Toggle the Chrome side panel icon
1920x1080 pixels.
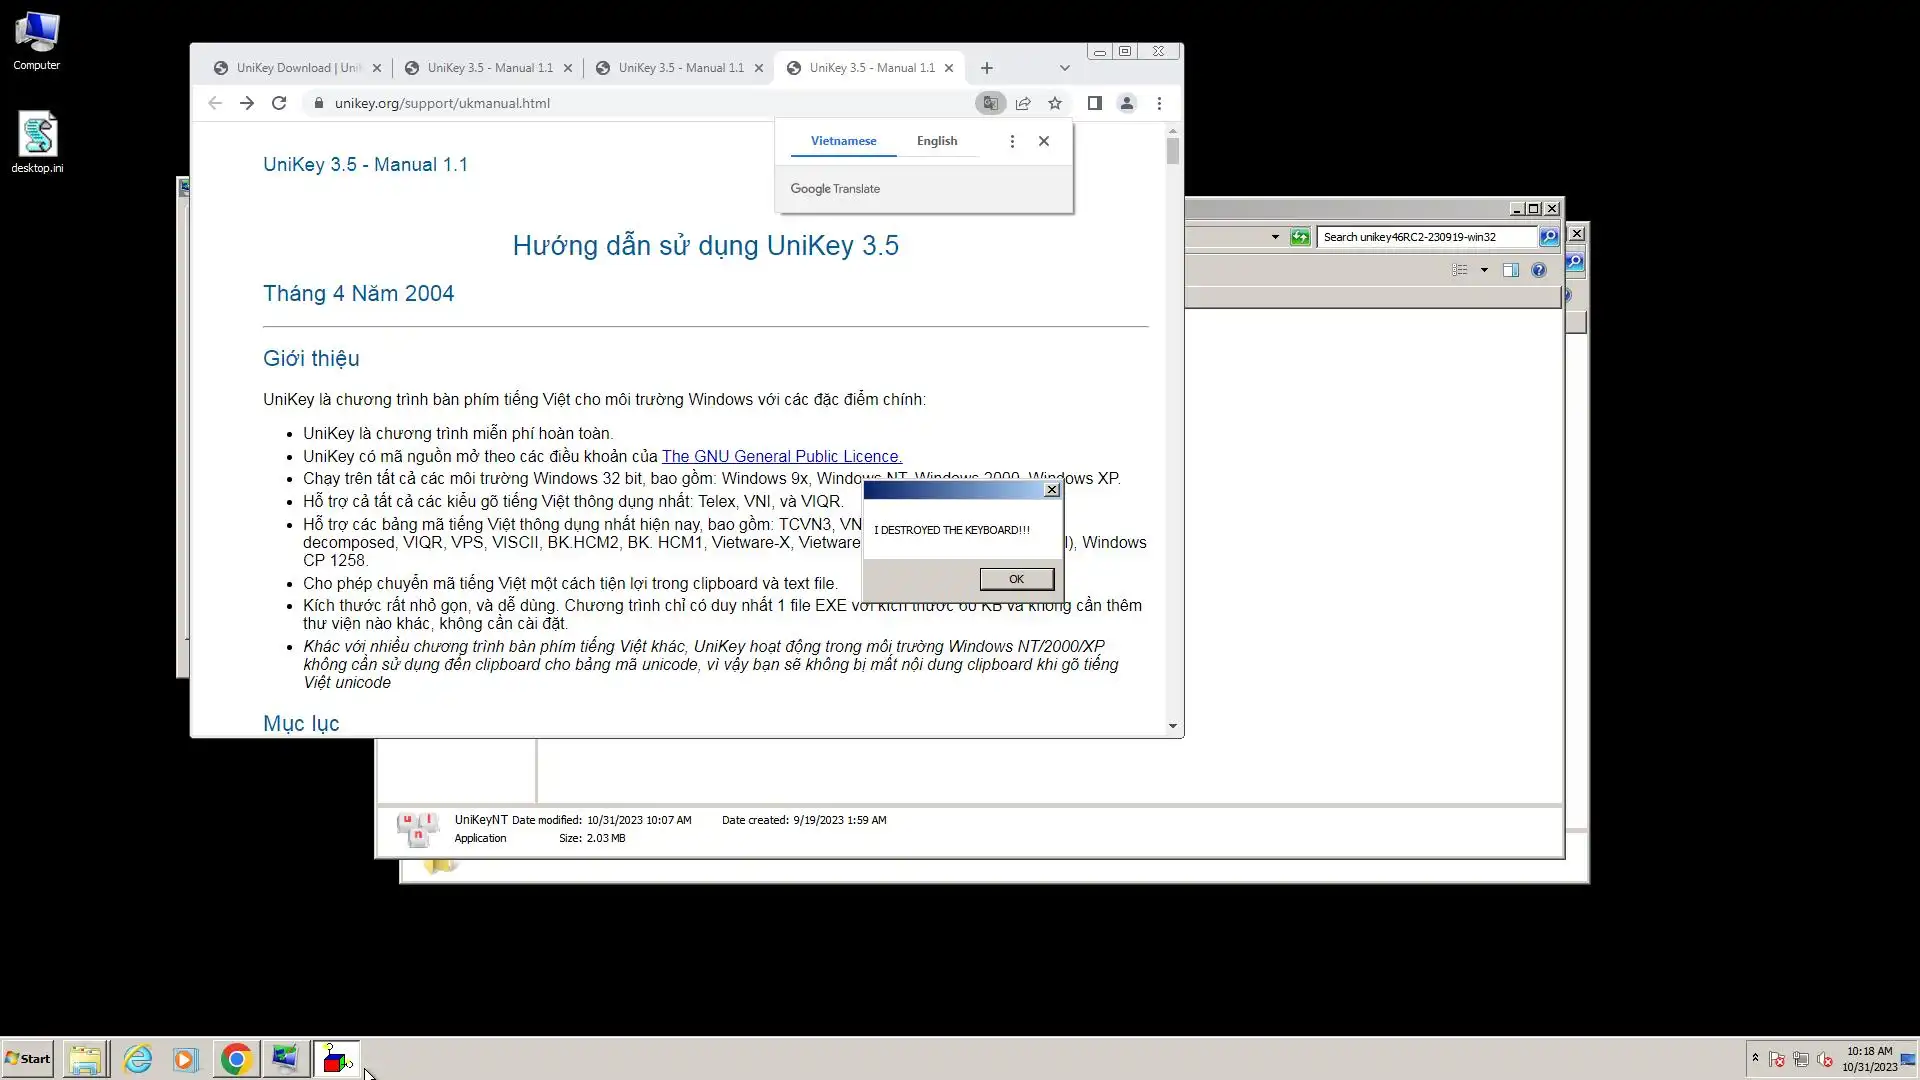(1095, 103)
